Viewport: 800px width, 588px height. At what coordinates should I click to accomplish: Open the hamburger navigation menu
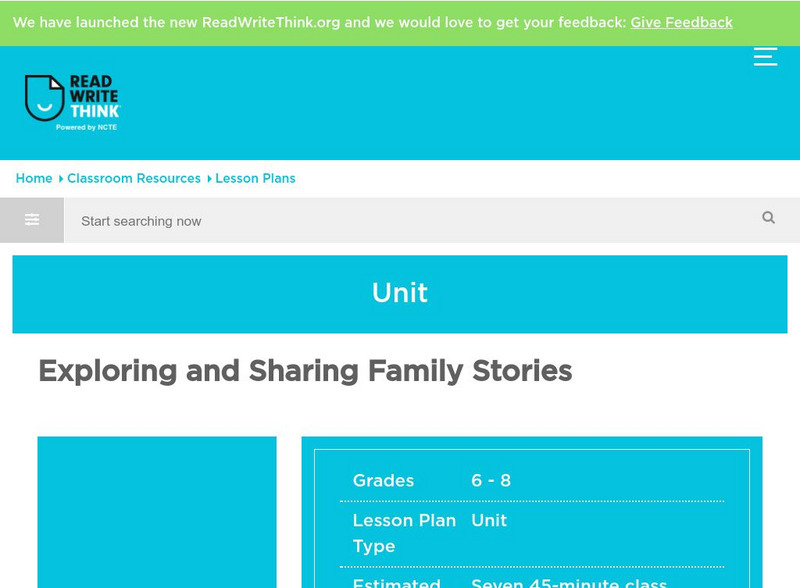[765, 57]
